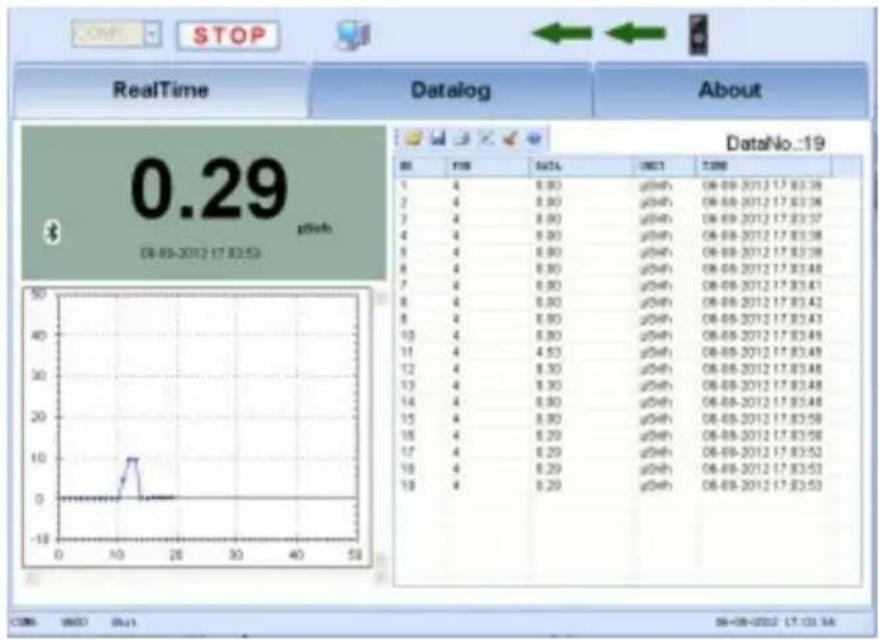Click the first status bar entry at left
Image resolution: width=879 pixels, height=640 pixels.
coord(24,622)
